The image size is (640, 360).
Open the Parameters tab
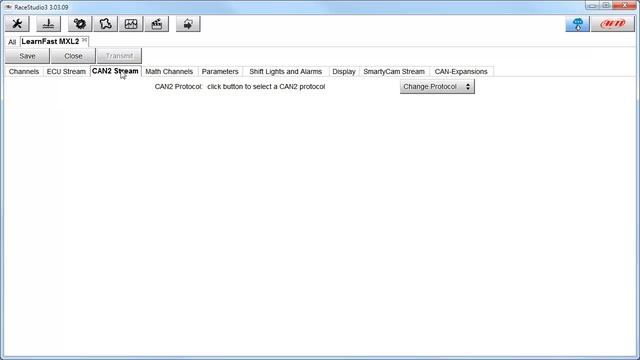click(220, 71)
